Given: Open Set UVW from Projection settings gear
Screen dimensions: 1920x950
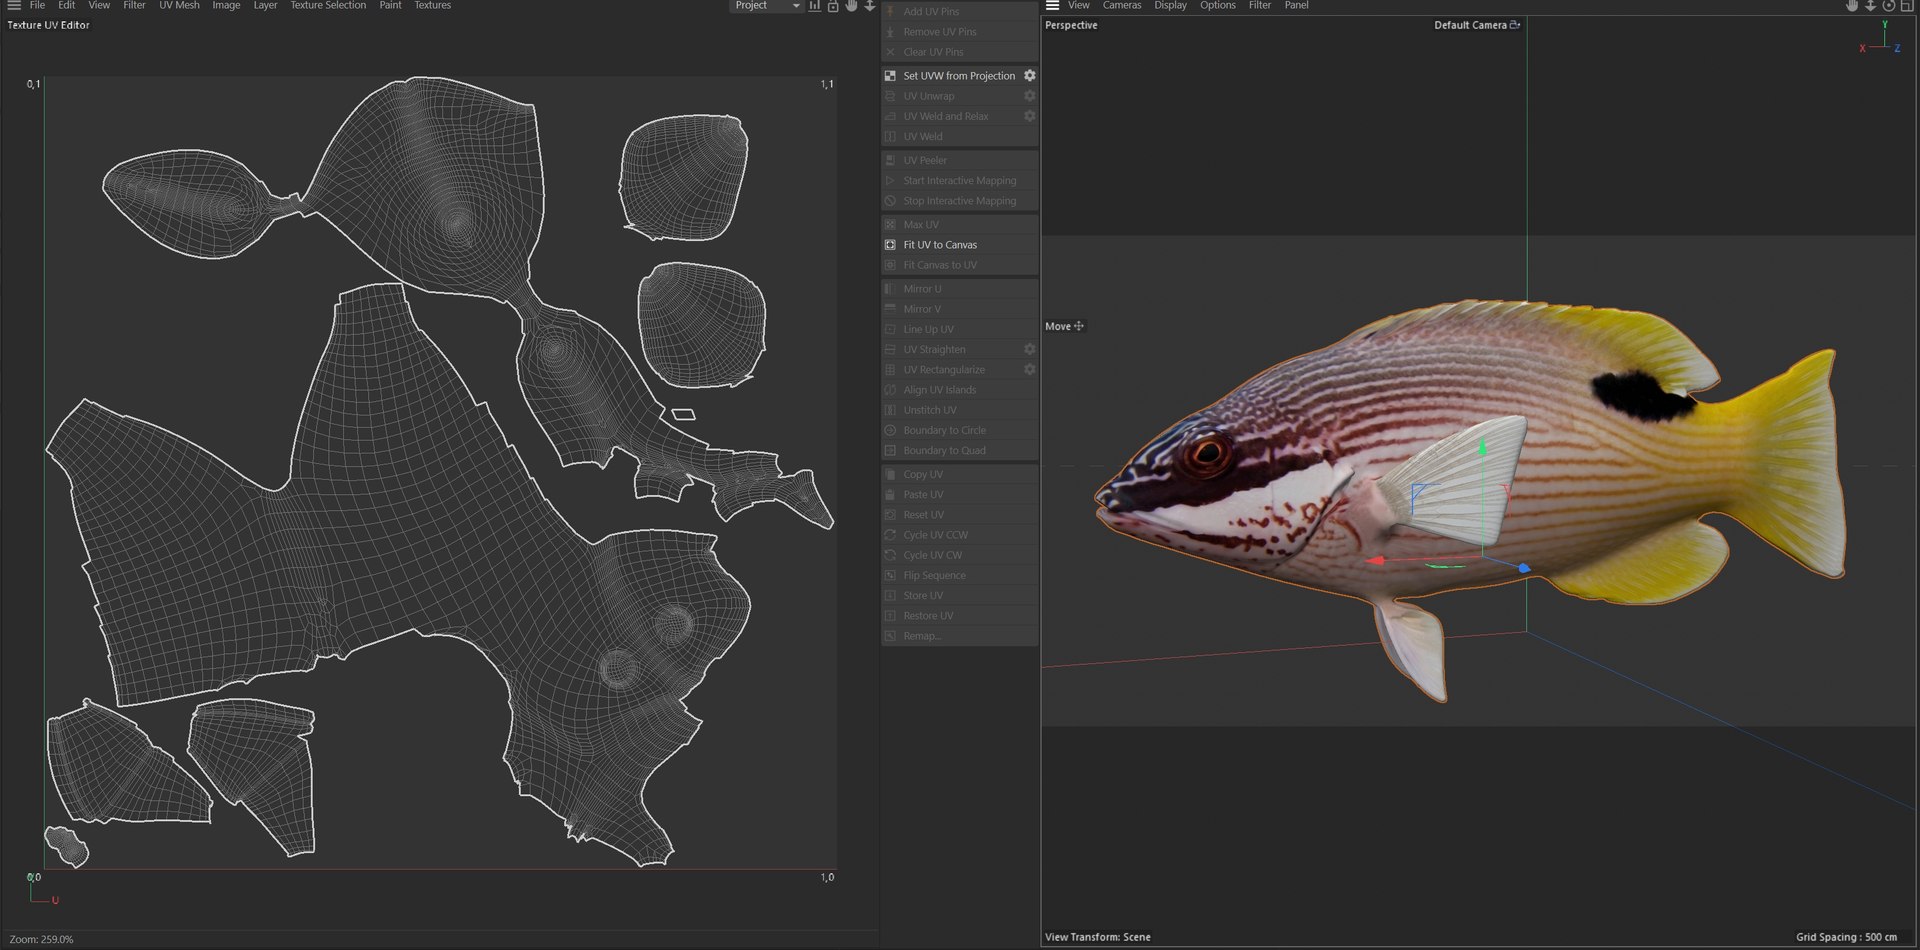Looking at the screenshot, I should click(x=1029, y=76).
